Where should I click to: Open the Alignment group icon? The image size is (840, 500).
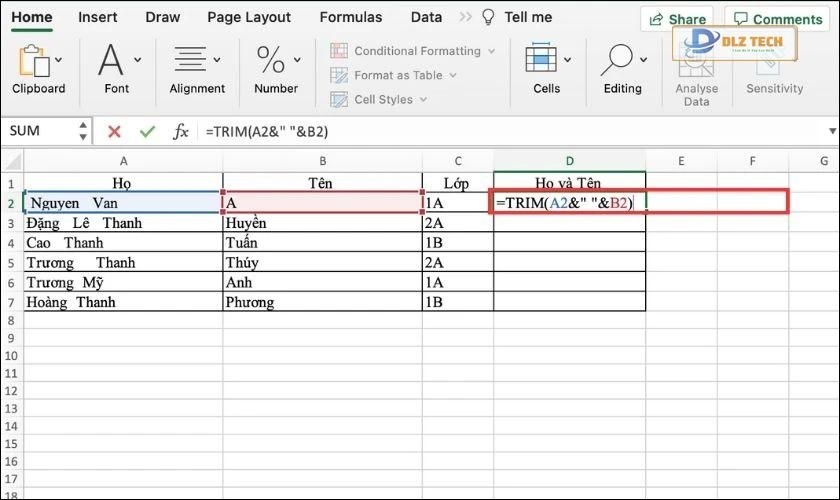point(190,59)
